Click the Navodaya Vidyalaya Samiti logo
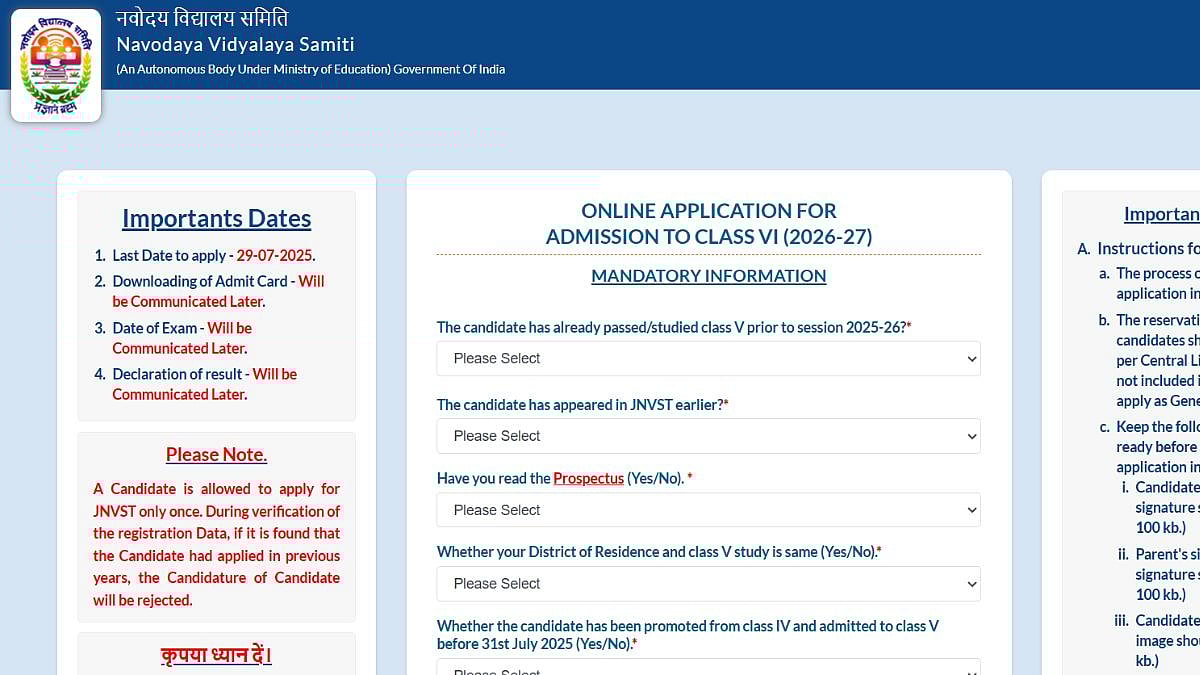 [x=56, y=65]
